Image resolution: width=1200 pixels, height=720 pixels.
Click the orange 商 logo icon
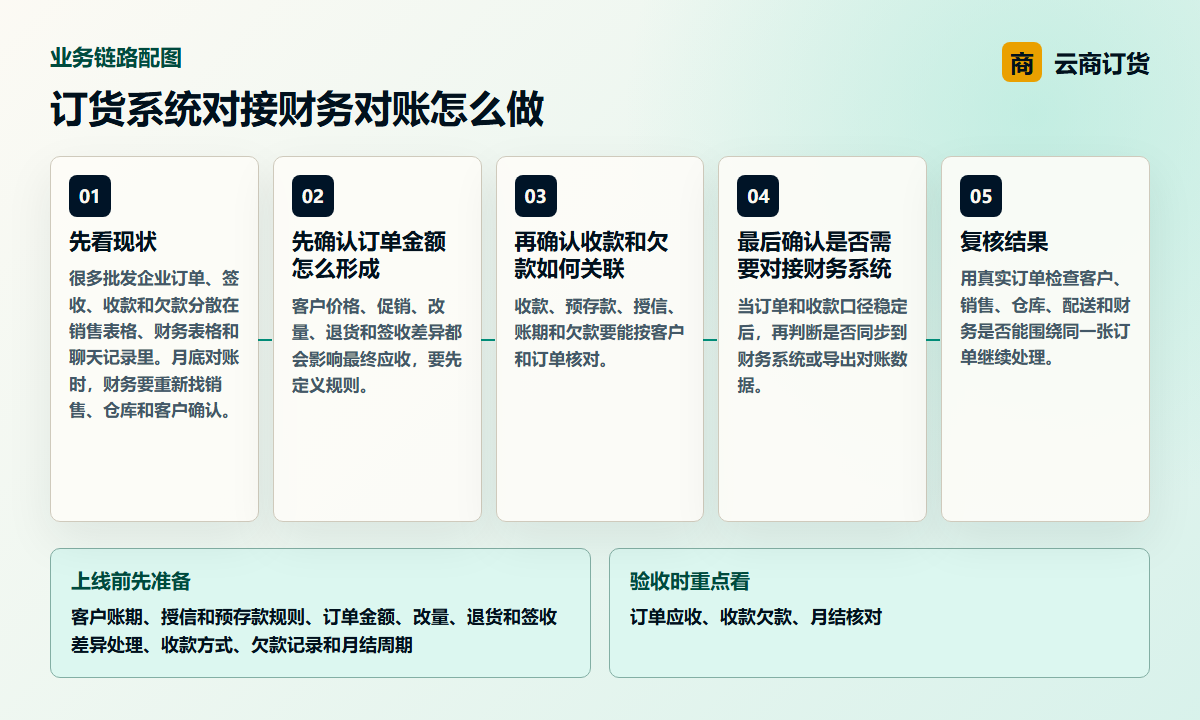coord(1021,63)
